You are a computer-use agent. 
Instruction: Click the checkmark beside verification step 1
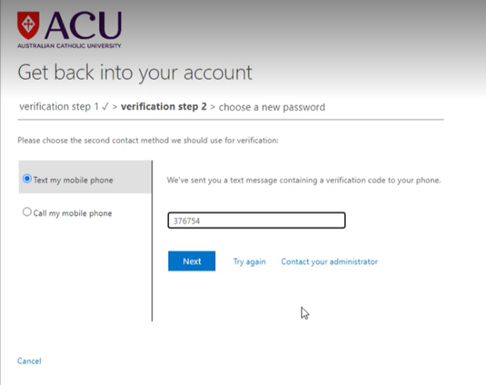click(x=105, y=107)
